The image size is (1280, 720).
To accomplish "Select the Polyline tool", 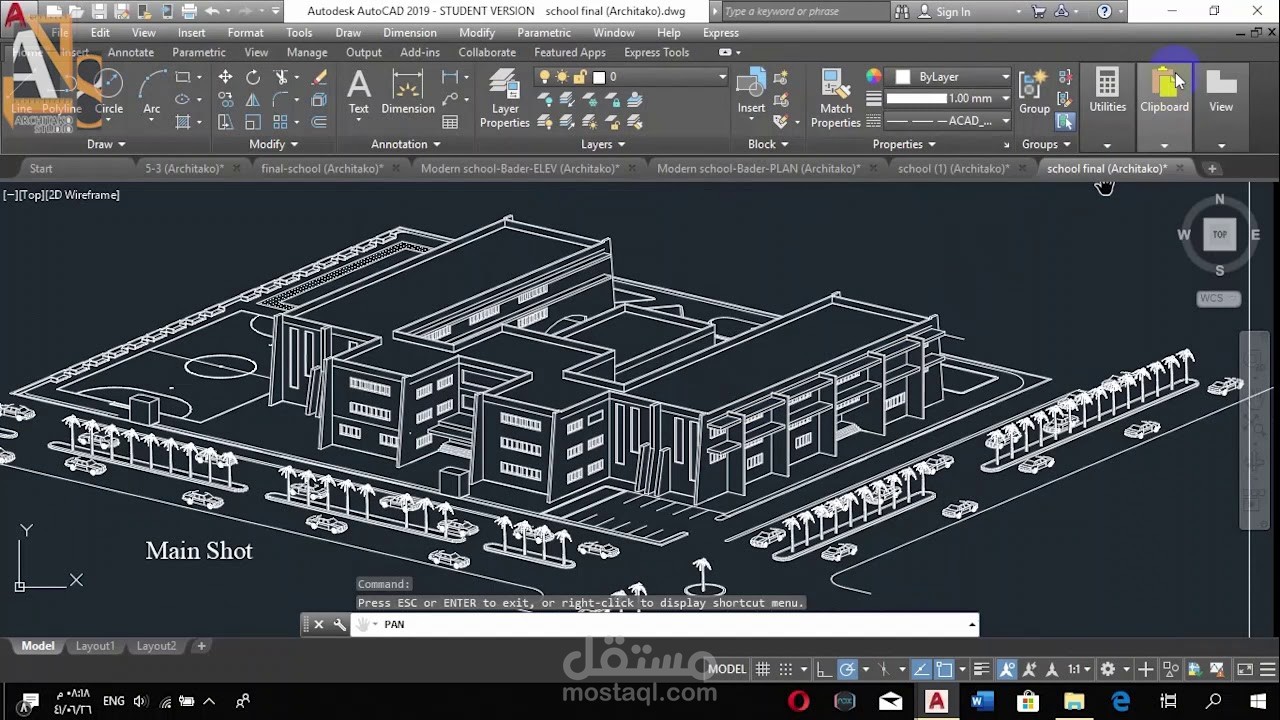I will click(x=61, y=95).
